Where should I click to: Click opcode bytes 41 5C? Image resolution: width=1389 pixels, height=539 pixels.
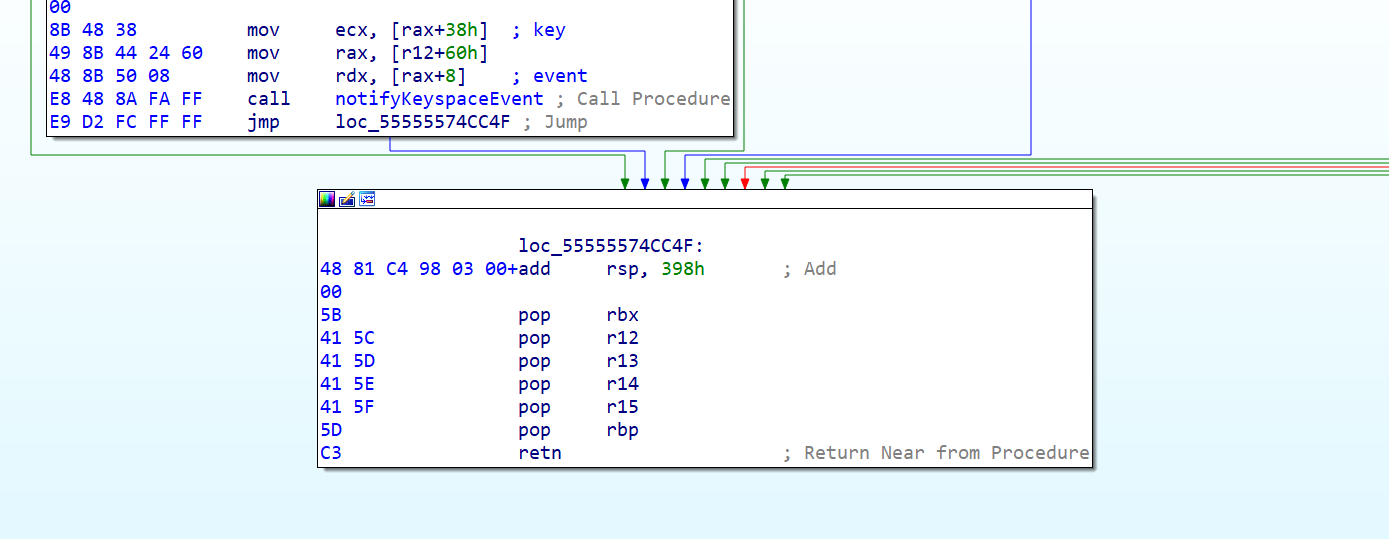[347, 338]
